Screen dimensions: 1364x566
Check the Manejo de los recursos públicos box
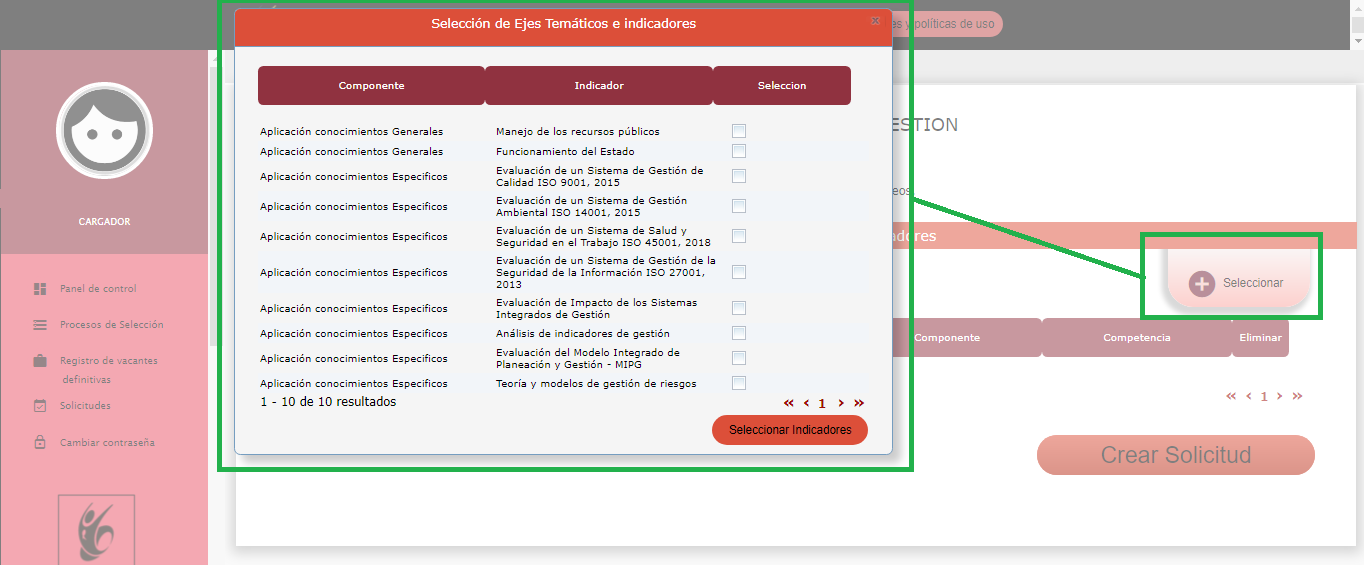739,131
